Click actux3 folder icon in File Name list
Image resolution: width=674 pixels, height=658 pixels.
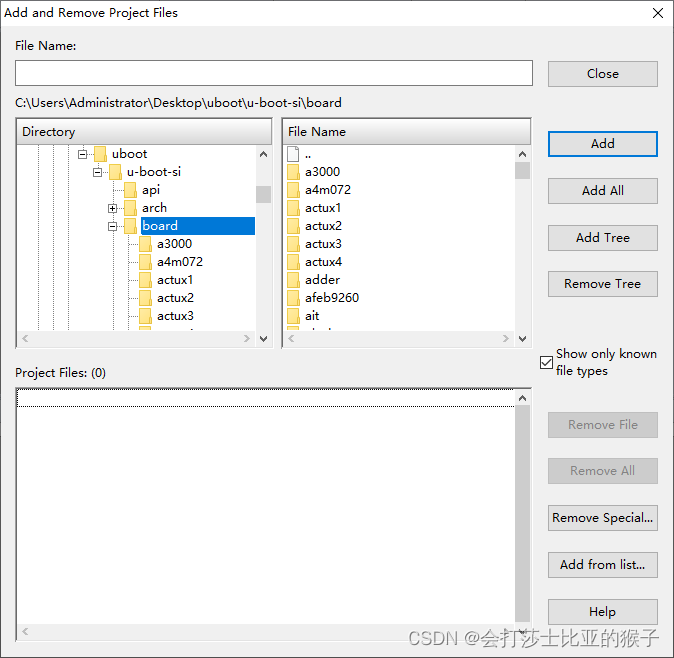(x=293, y=244)
